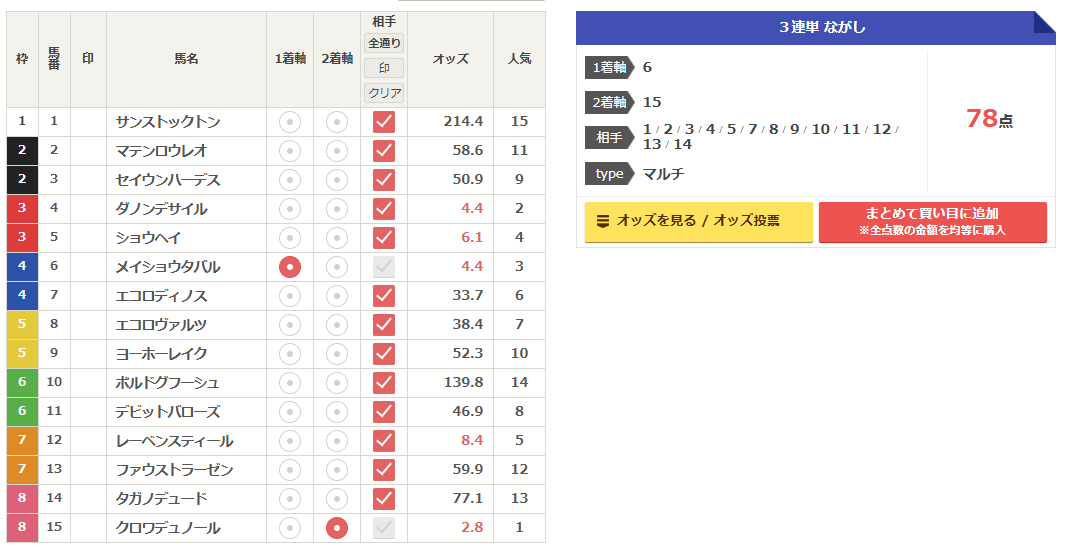Click blue frame number 4 beside メイショウタバル
The image size is (1065, 549).
point(22,266)
